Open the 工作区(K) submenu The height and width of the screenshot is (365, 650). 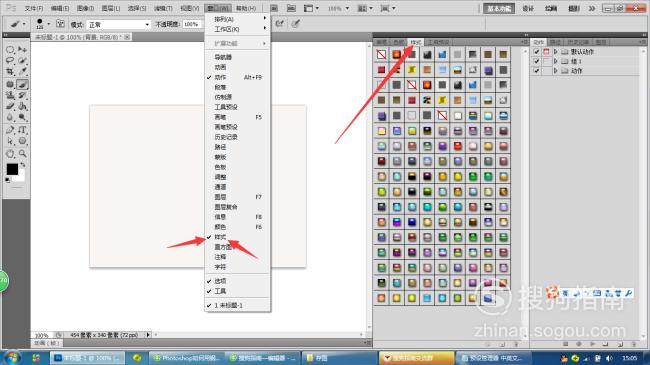pyautogui.click(x=238, y=29)
